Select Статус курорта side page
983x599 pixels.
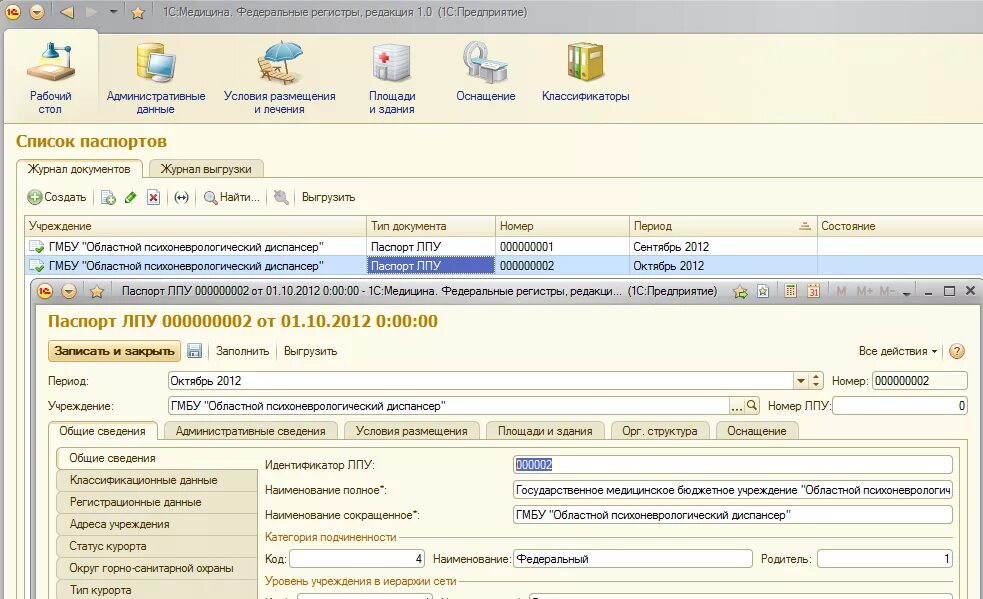pos(157,546)
